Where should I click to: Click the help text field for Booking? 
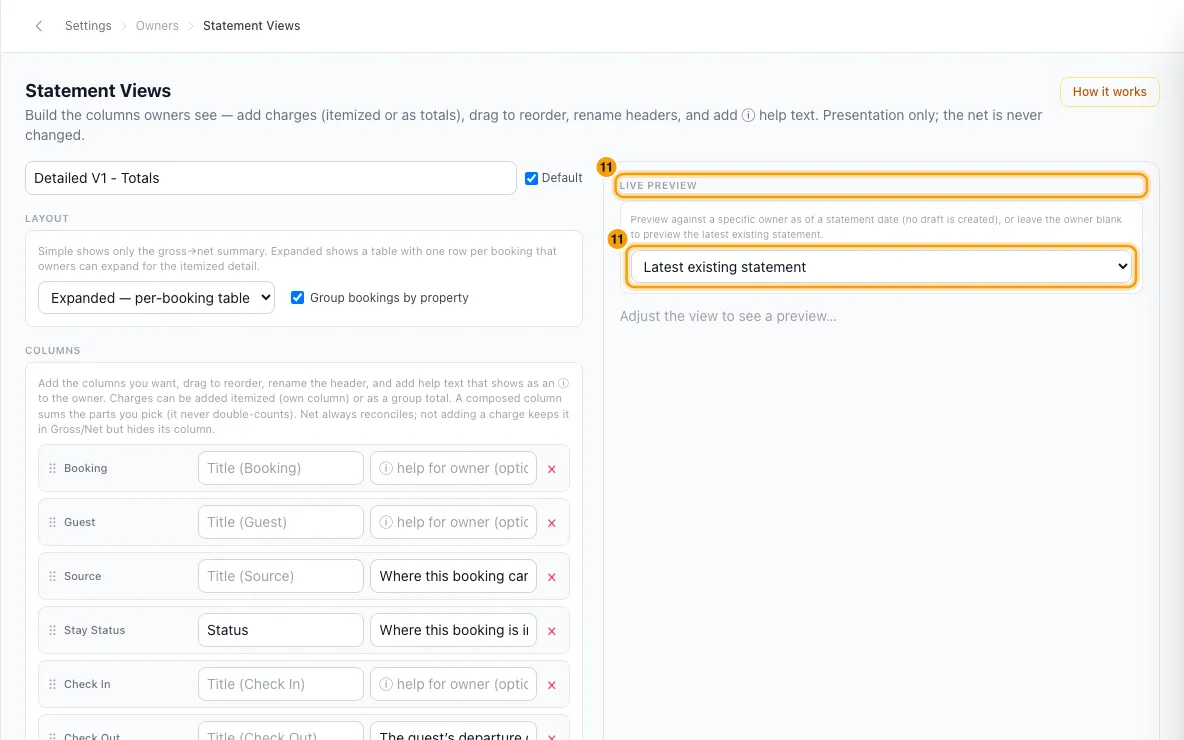click(453, 468)
